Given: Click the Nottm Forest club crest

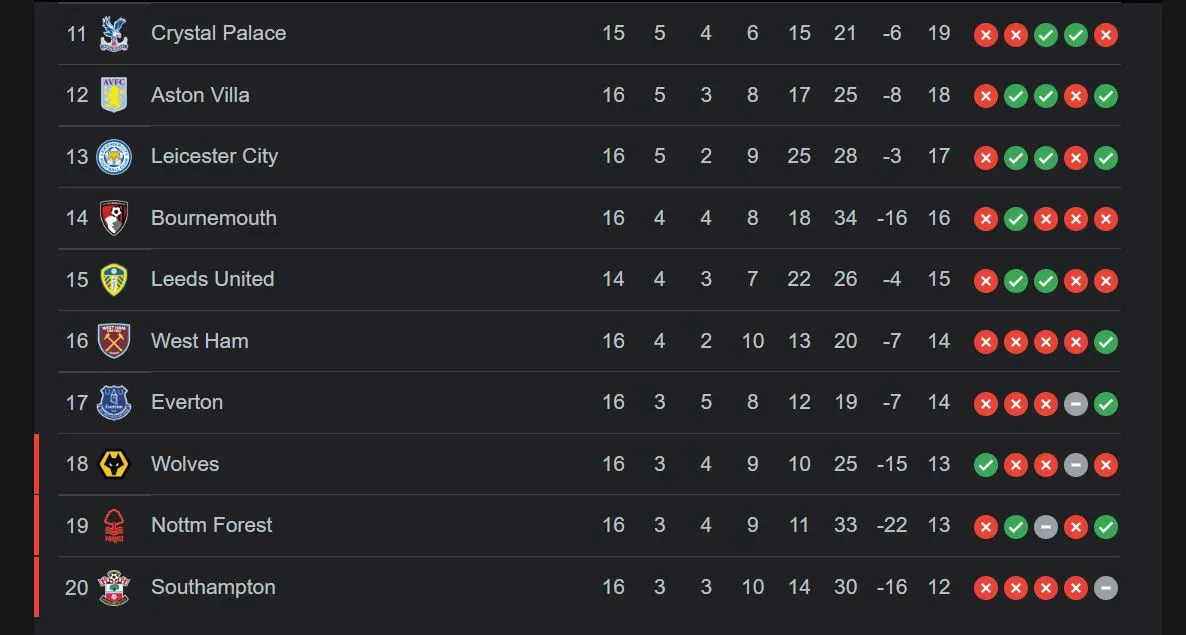Looking at the screenshot, I should 114,526.
